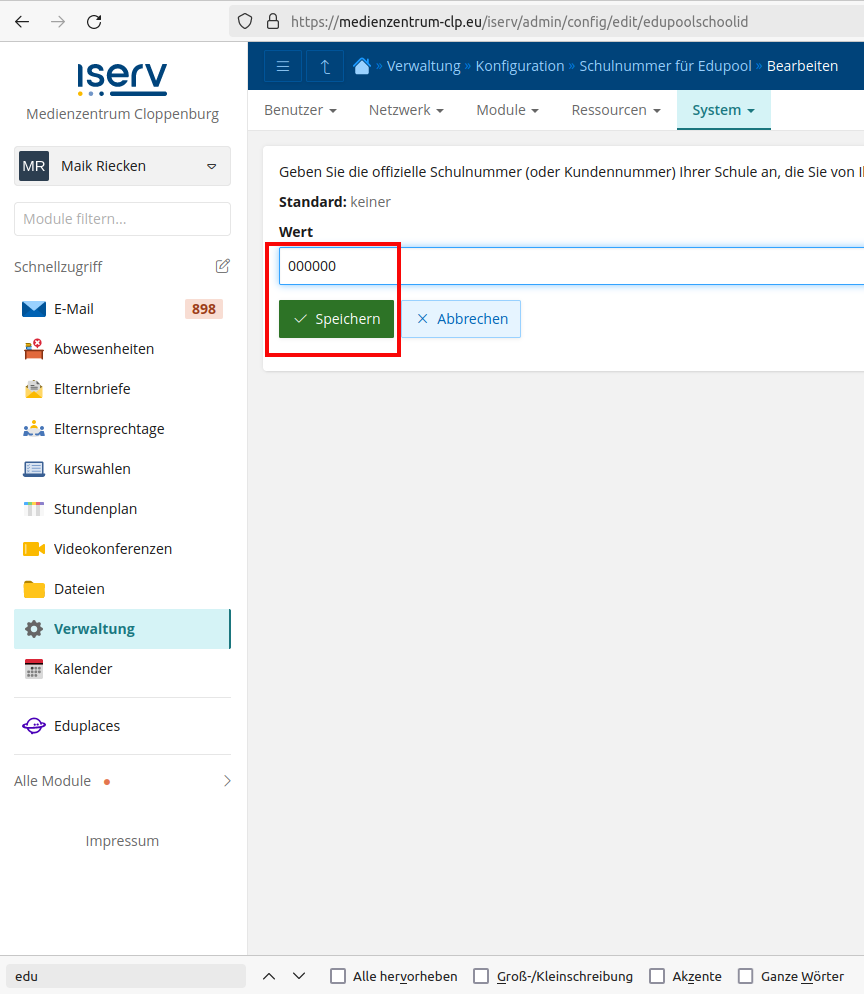Enable the 'Alle hervorheben' checkbox
The width and height of the screenshot is (864, 994).
click(338, 976)
